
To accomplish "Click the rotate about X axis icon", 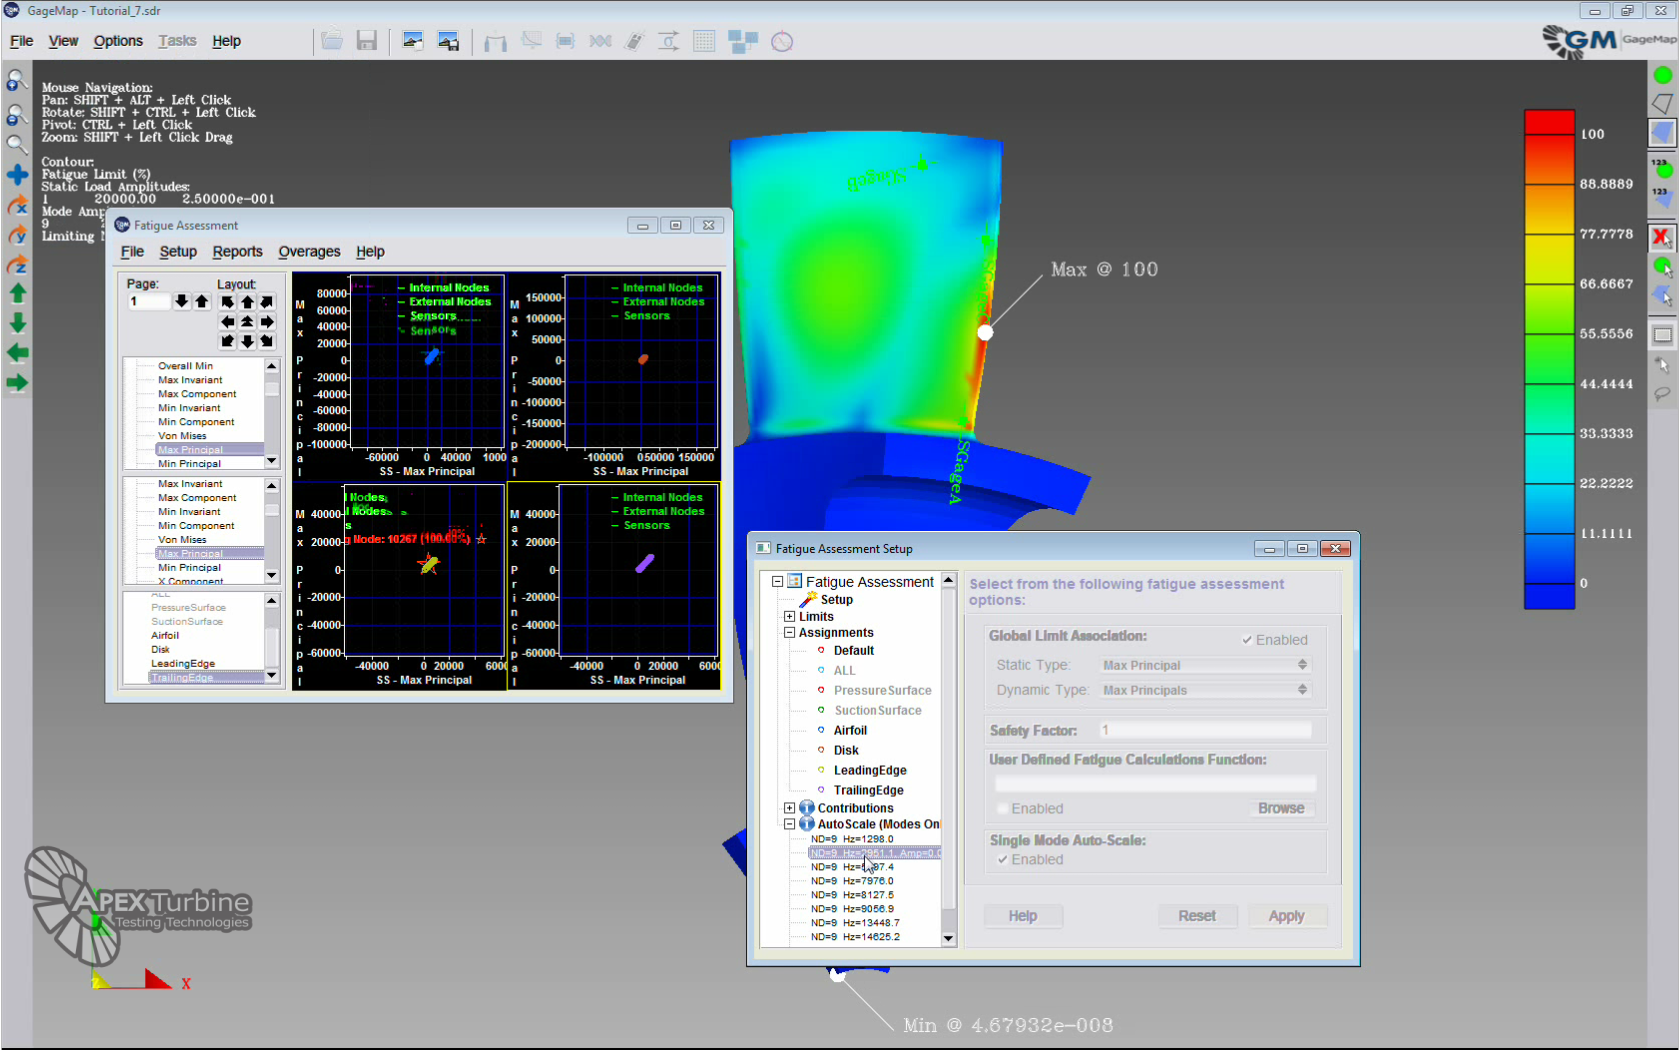I will [17, 205].
